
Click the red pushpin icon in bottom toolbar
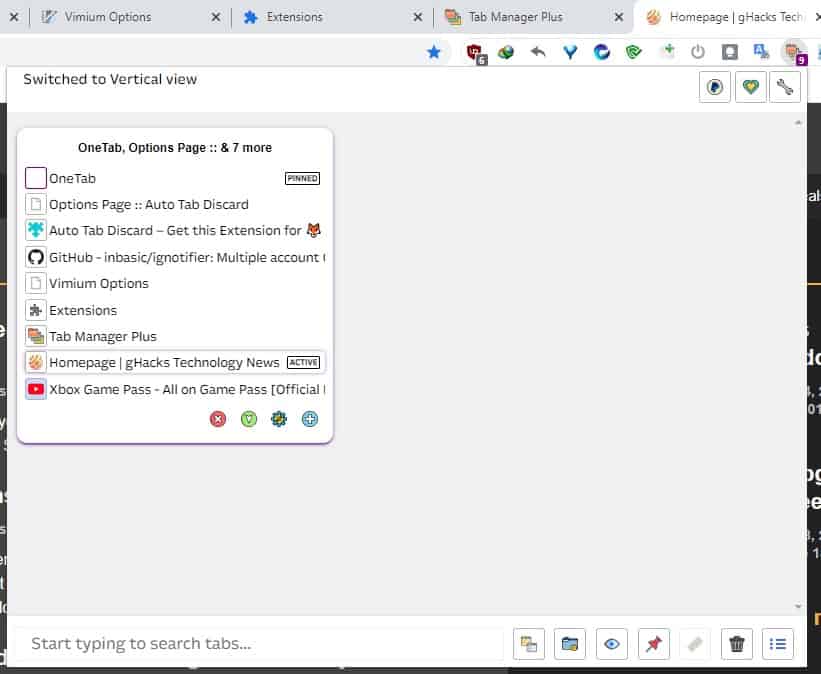pos(654,644)
